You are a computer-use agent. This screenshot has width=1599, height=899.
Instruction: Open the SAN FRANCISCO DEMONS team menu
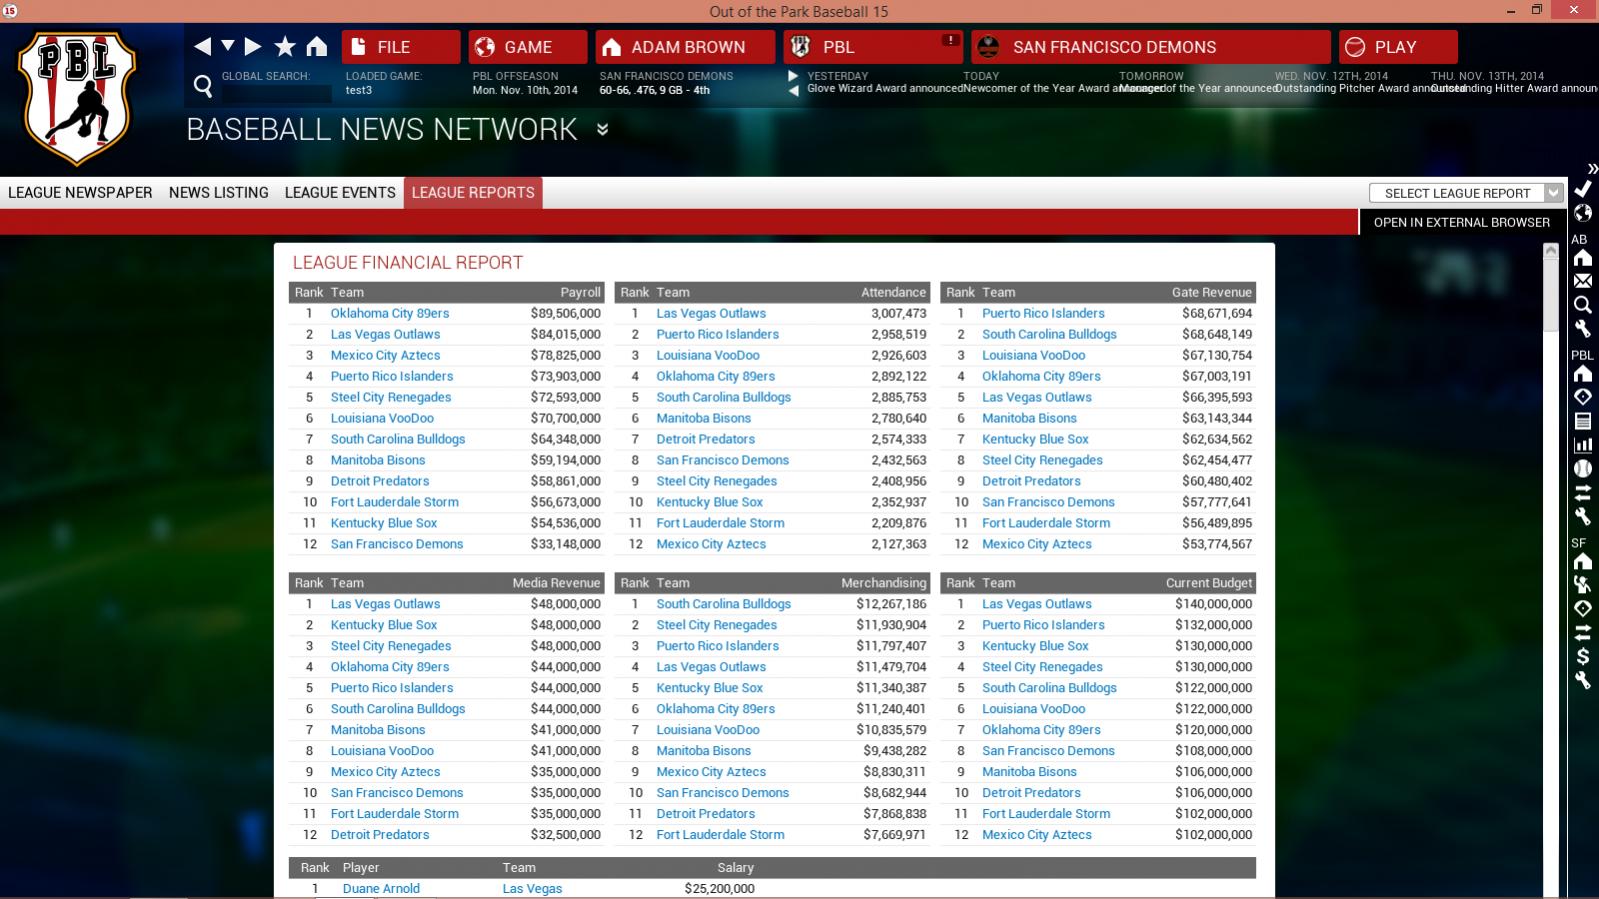1151,47
